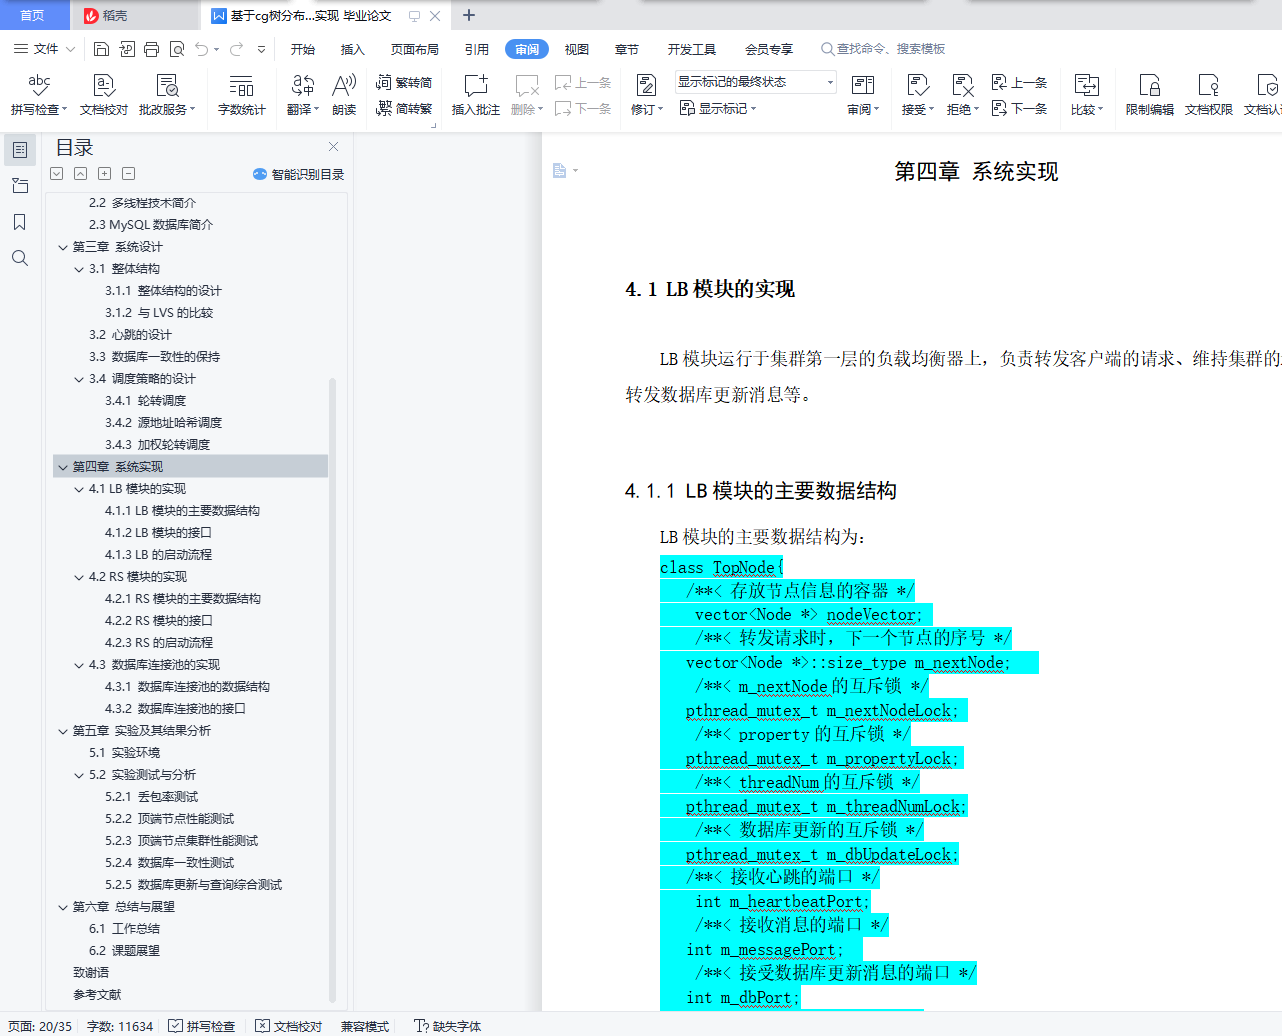Click 缺失字体 in the status bar
The width and height of the screenshot is (1282, 1036).
click(448, 1026)
